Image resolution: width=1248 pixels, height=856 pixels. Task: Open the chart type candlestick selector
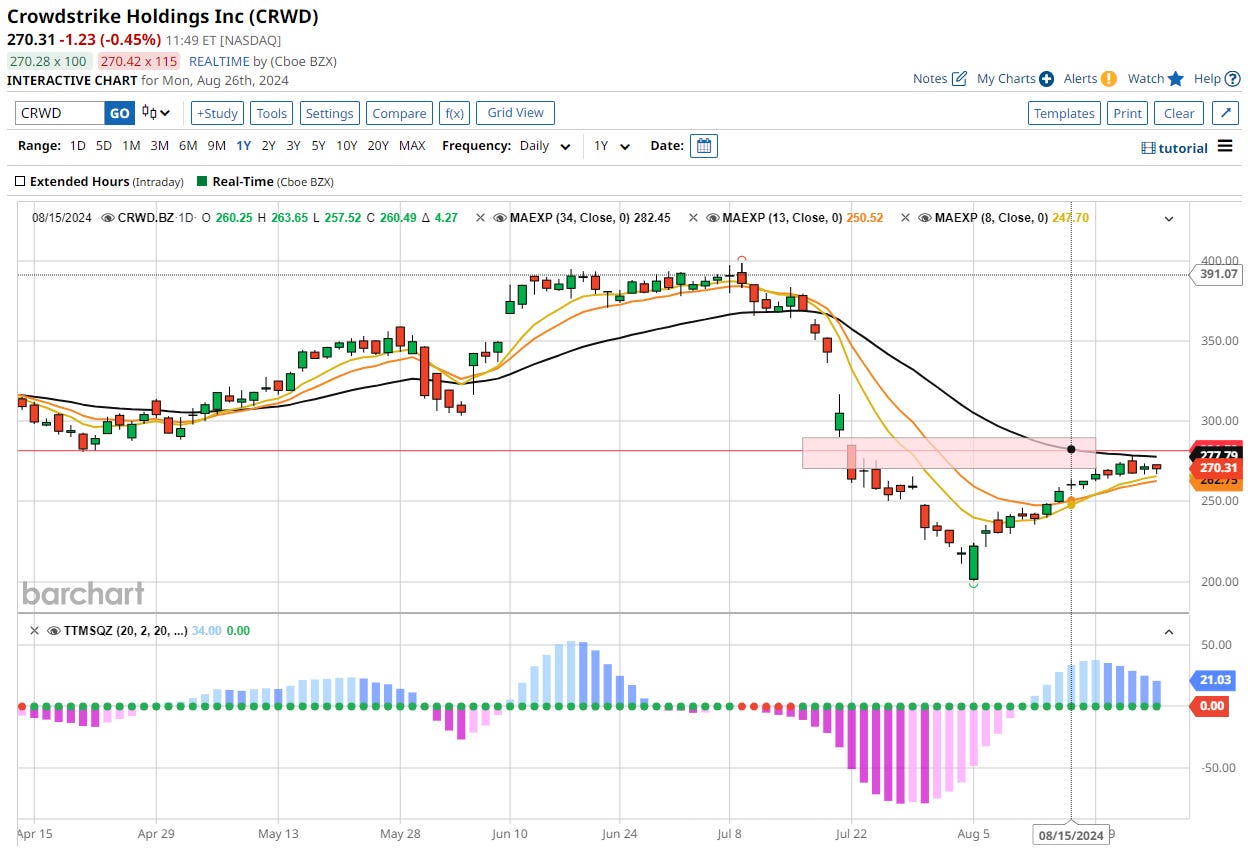click(x=156, y=113)
